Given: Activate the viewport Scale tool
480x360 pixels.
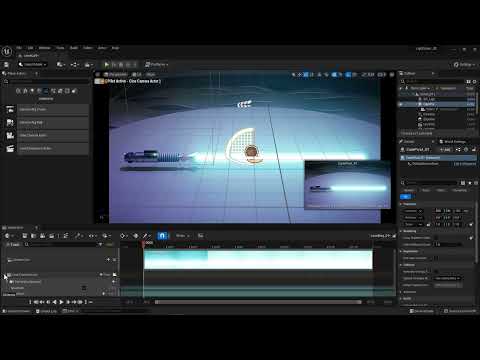Looking at the screenshot, I should tap(312, 74).
